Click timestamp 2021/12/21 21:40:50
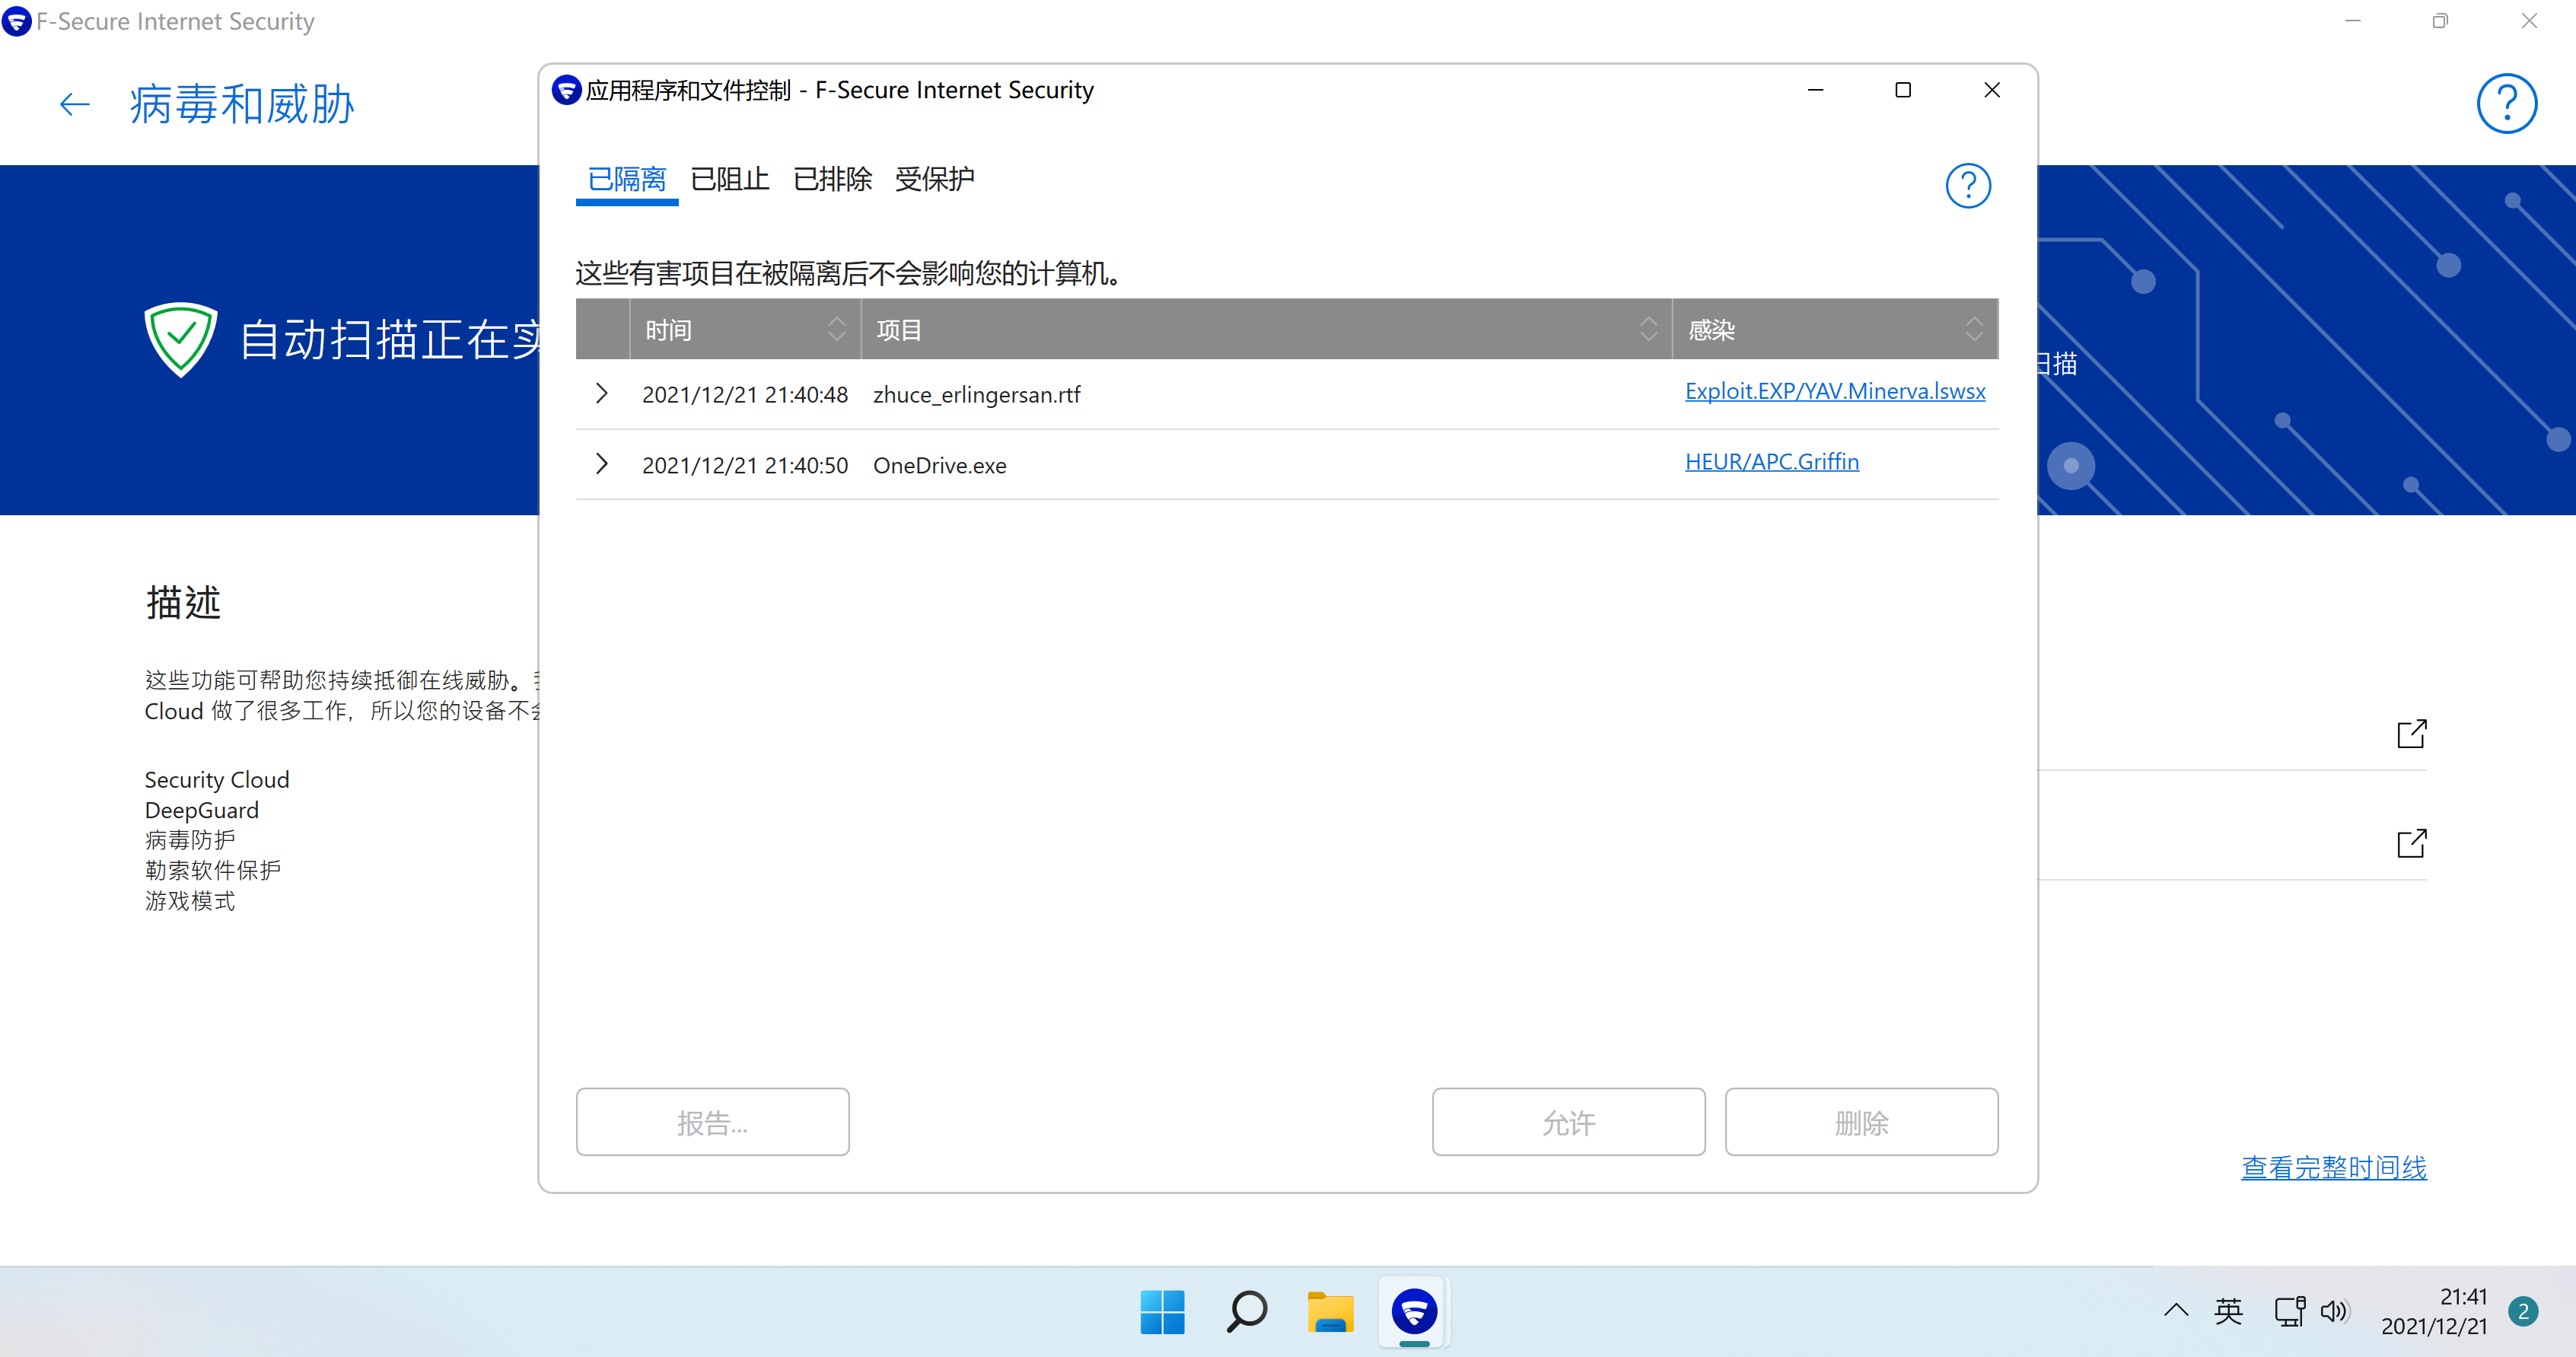The width and height of the screenshot is (2576, 1357). coord(744,465)
